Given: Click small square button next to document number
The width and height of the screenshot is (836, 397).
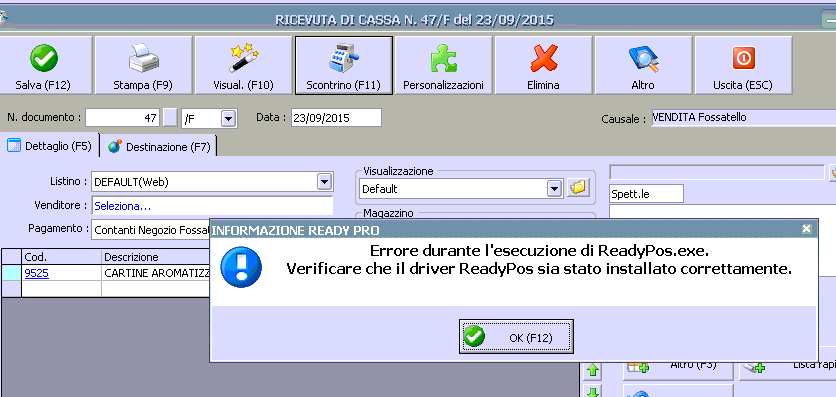Looking at the screenshot, I should point(170,118).
